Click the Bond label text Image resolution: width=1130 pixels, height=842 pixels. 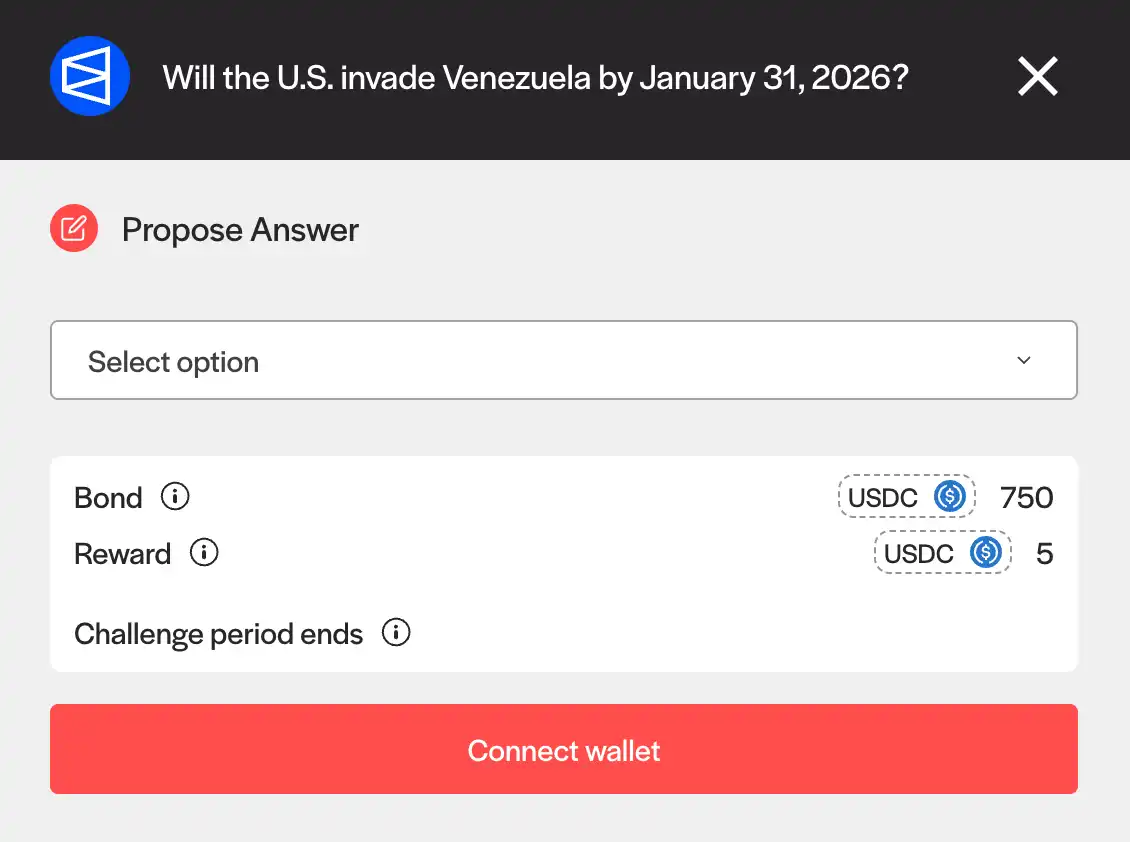(x=108, y=498)
